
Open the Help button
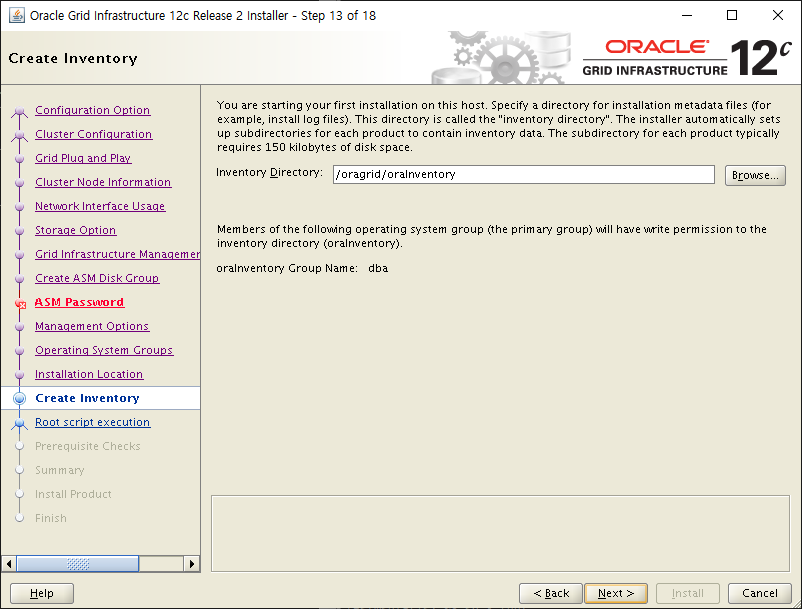tap(42, 593)
